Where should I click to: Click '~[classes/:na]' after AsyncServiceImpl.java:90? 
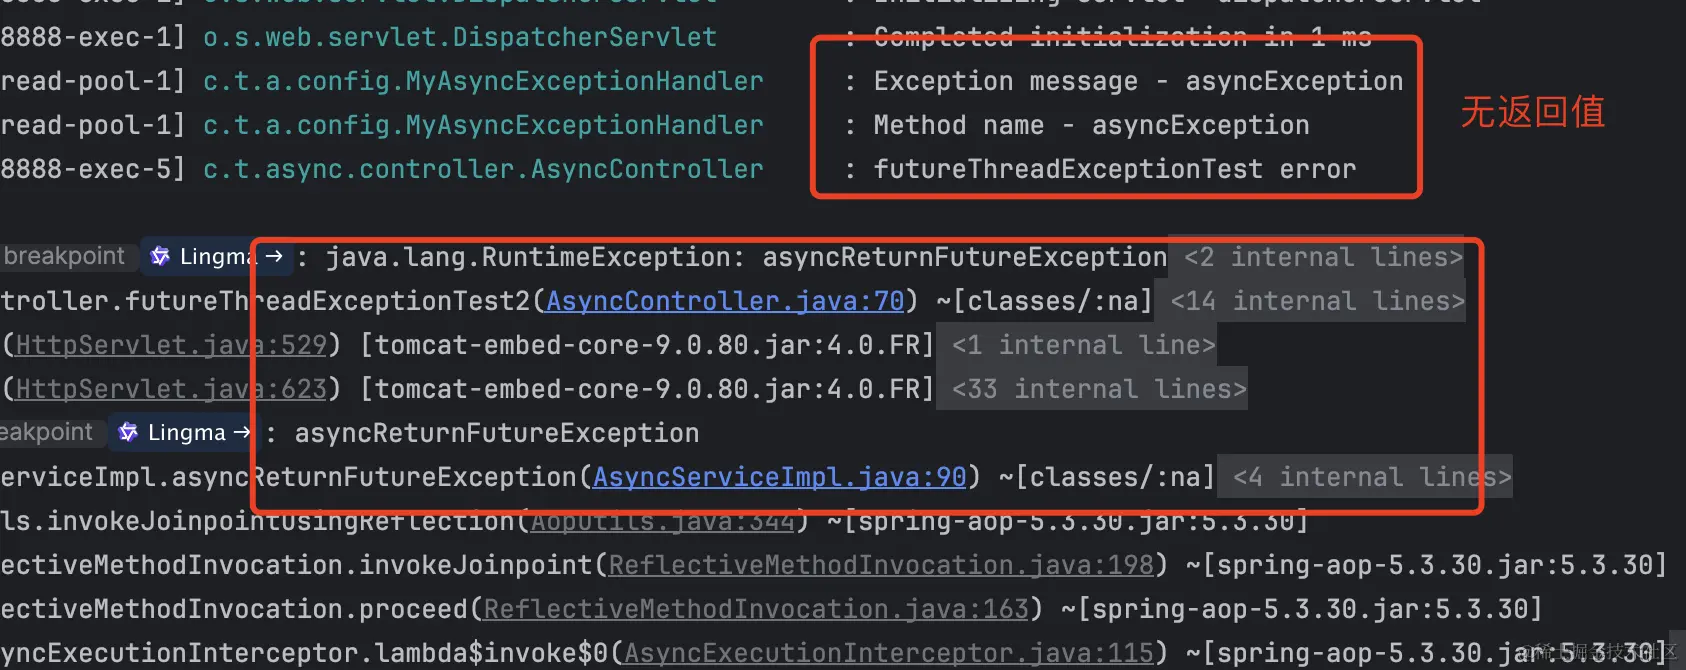(x=1107, y=477)
